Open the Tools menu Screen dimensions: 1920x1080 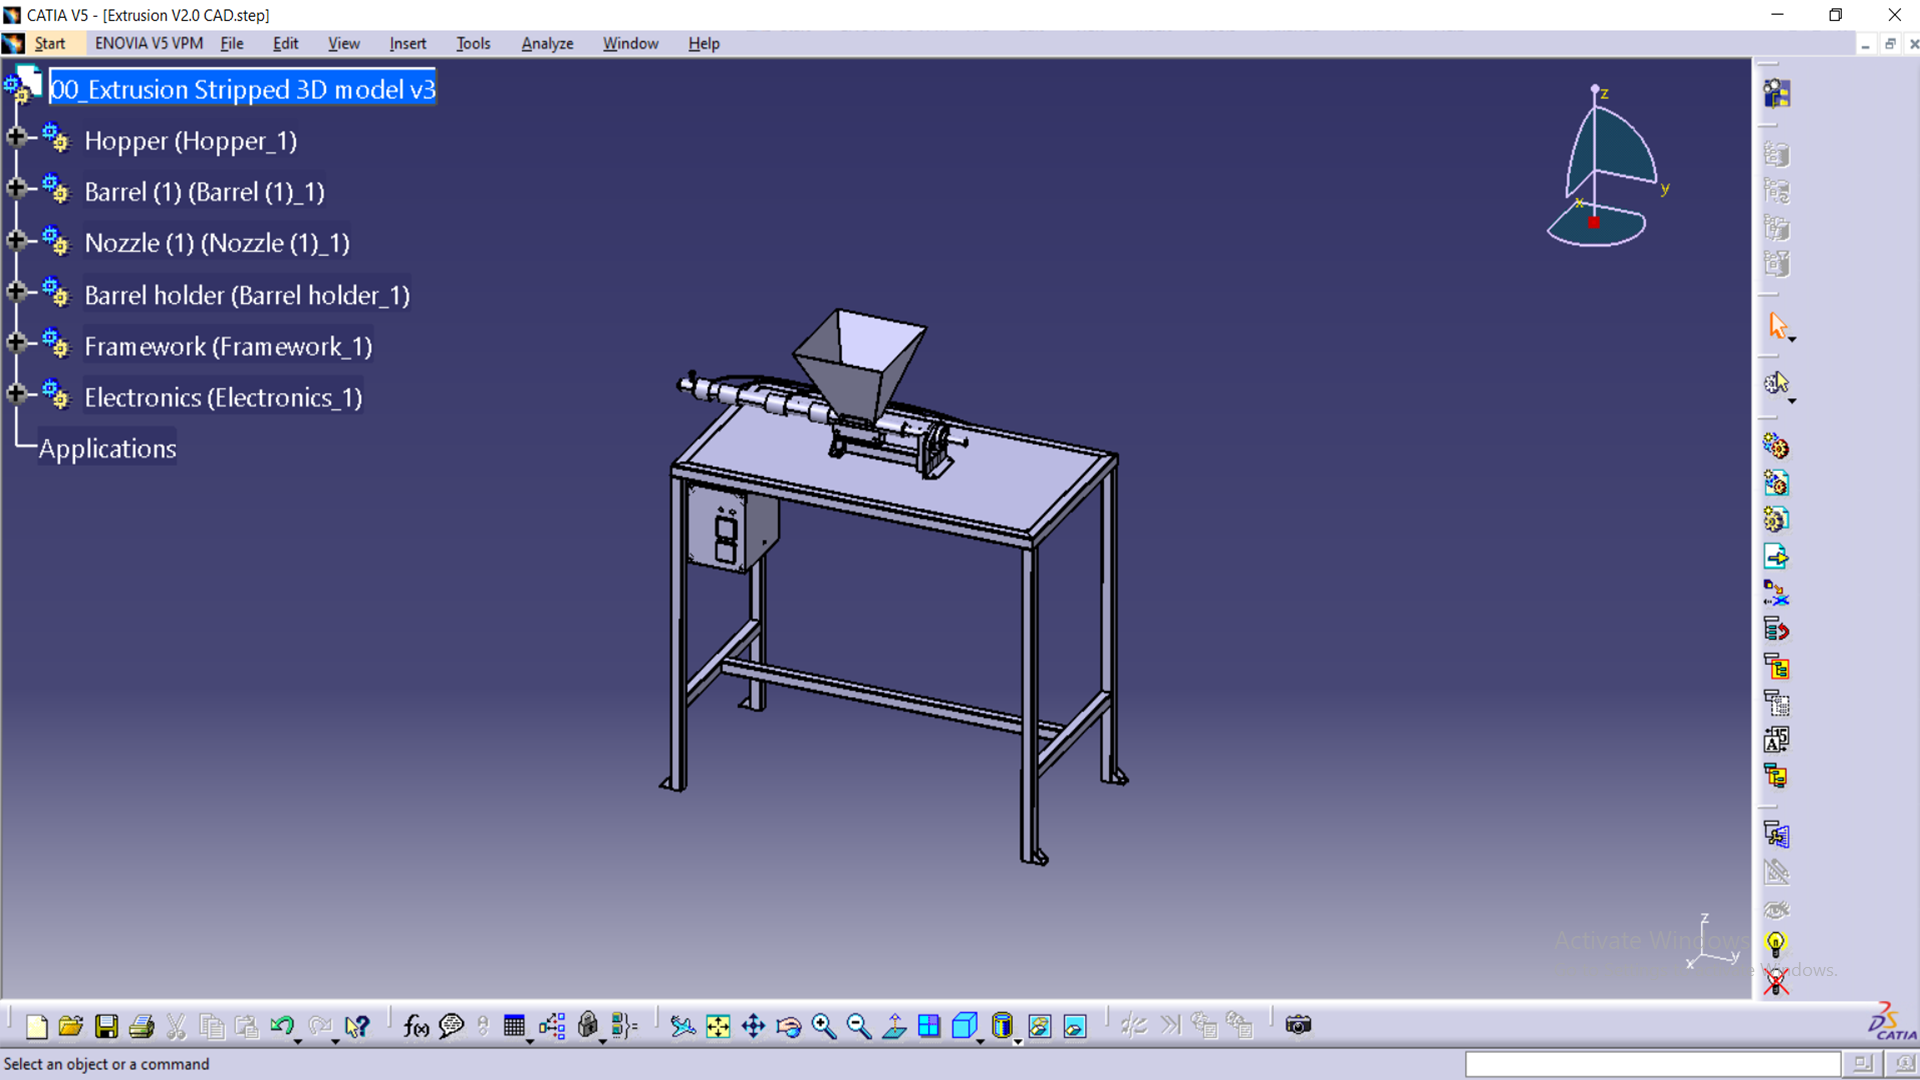coord(473,43)
